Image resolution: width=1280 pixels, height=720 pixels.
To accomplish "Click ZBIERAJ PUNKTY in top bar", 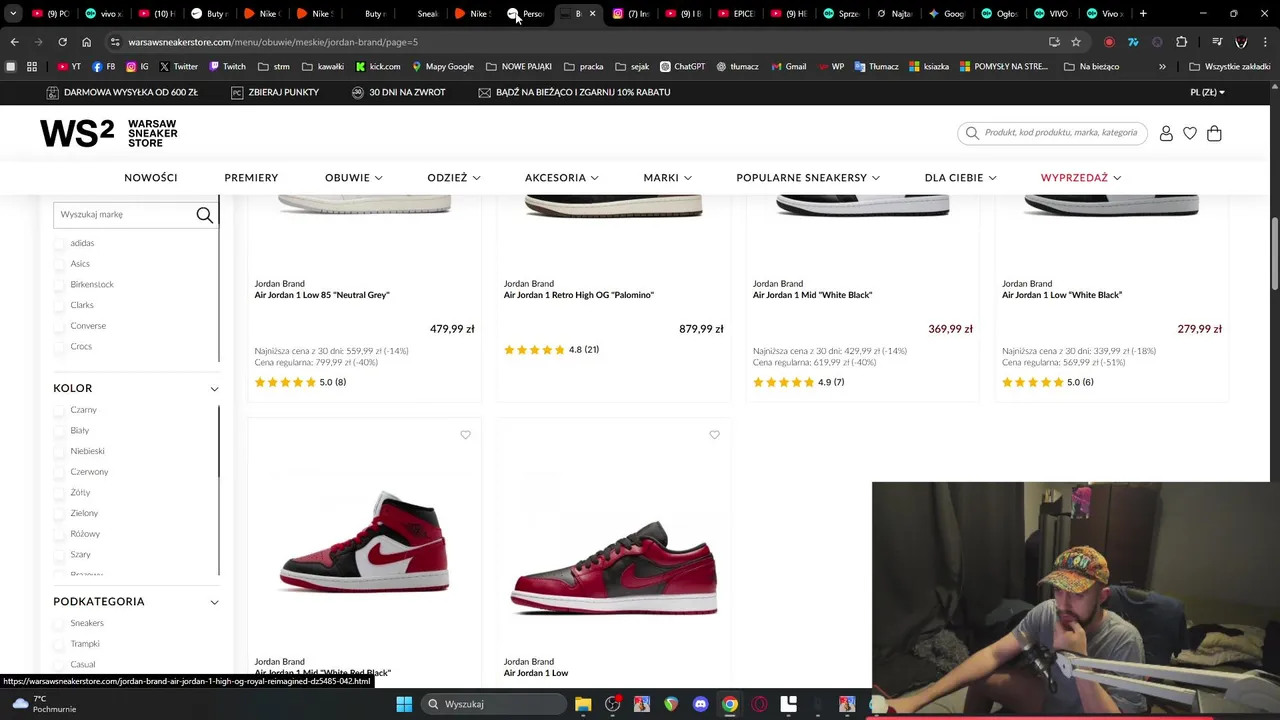I will 275,92.
